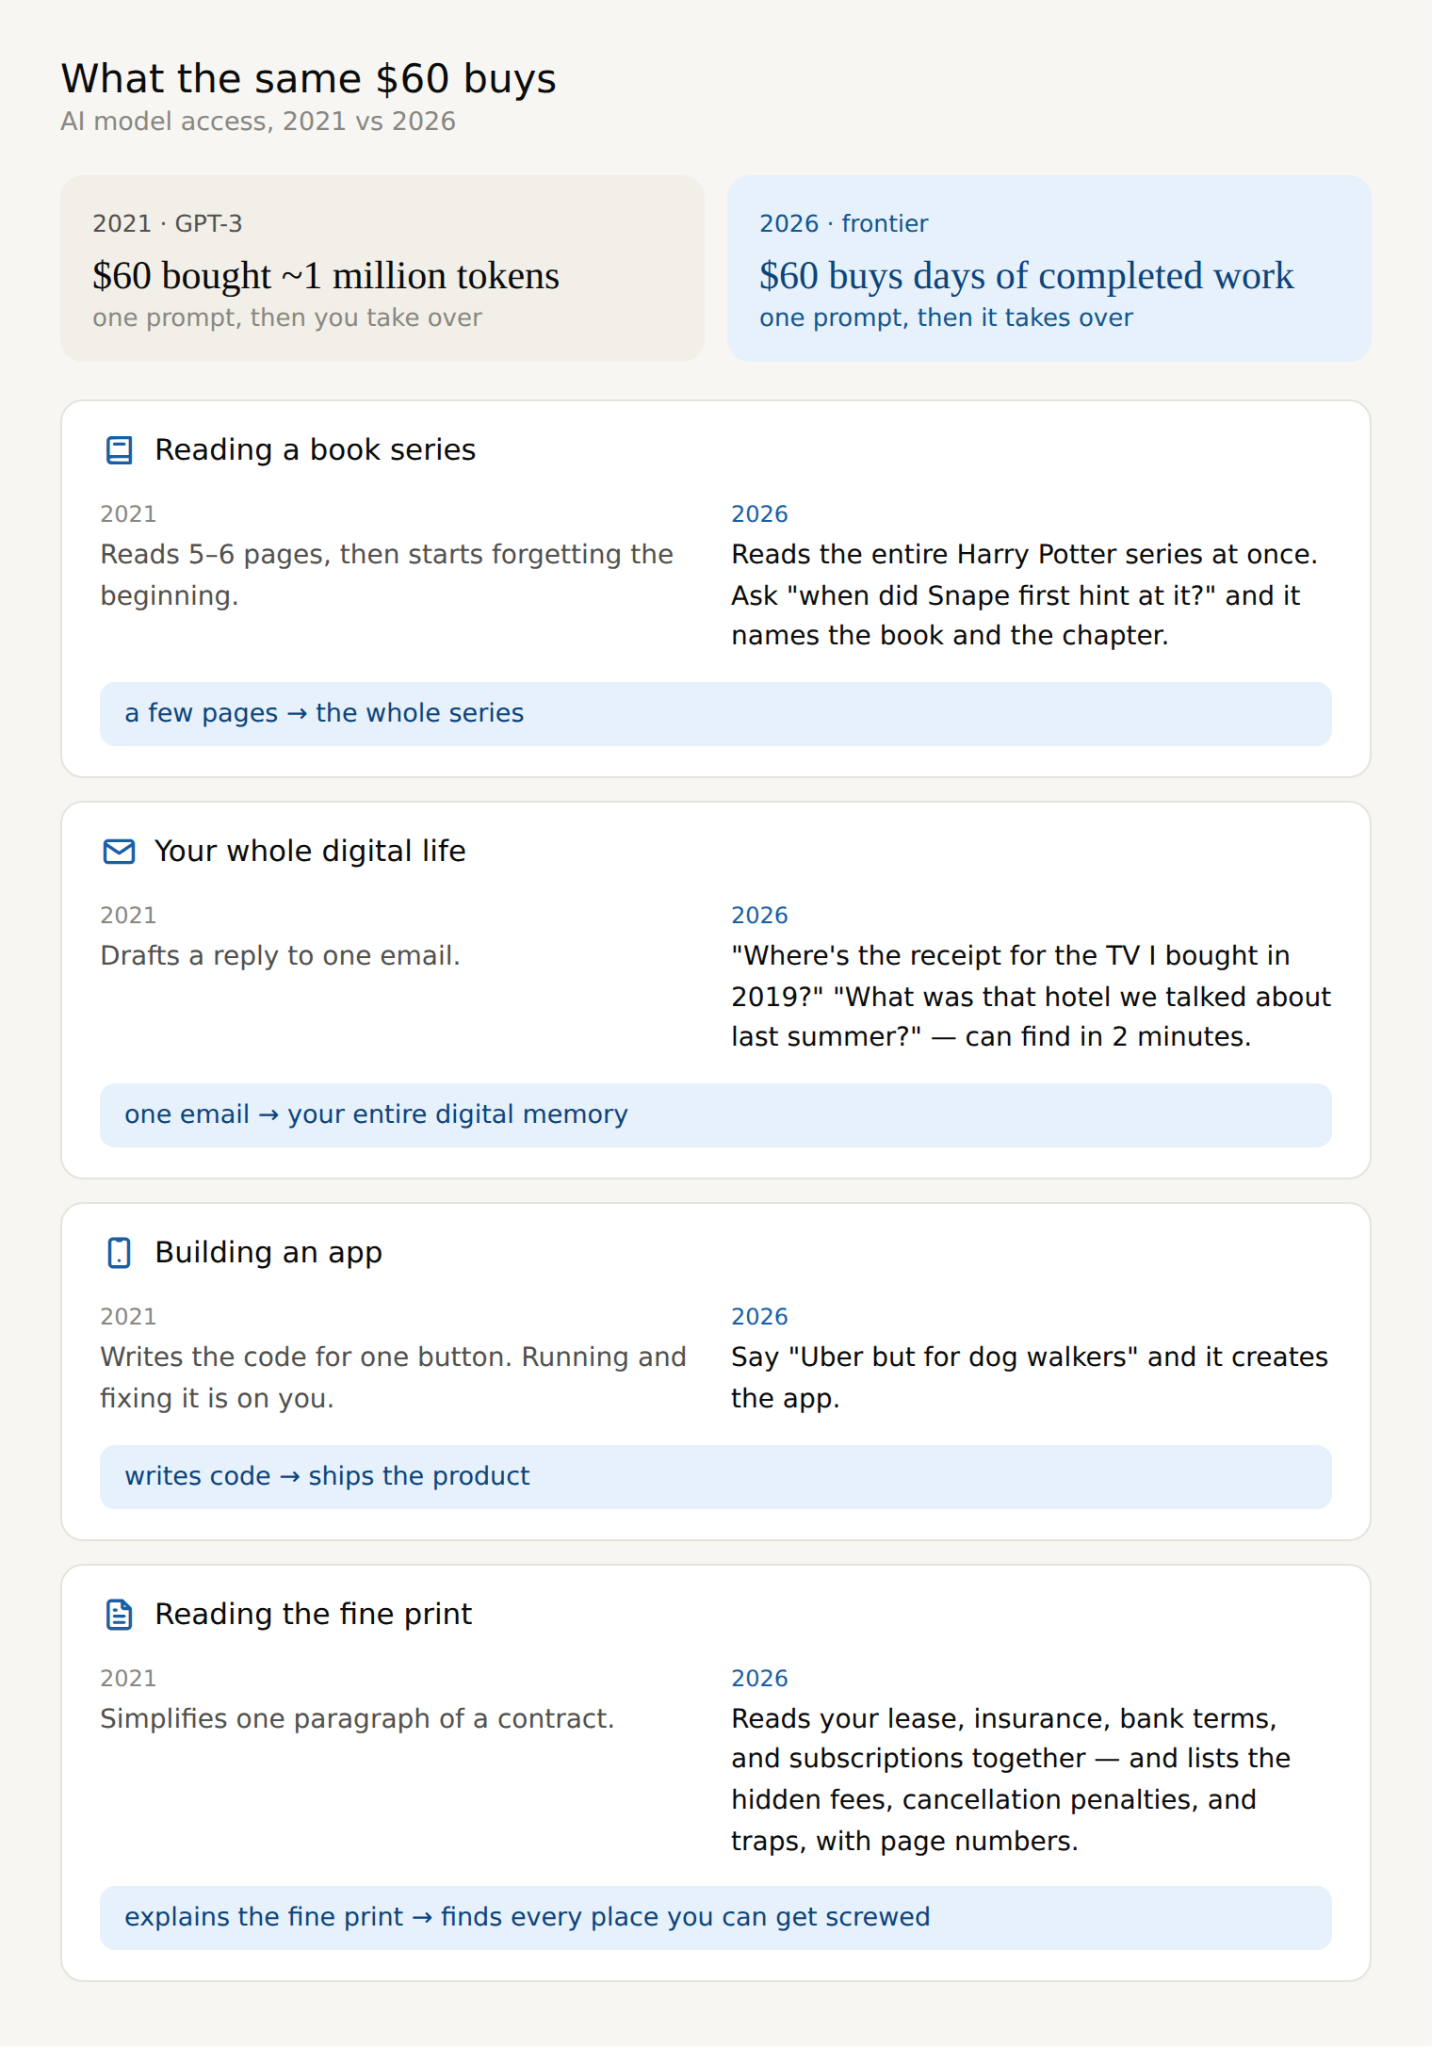This screenshot has width=1432, height=2048.
Task: Select the 2026 frontier summary card
Action: pos(1049,268)
